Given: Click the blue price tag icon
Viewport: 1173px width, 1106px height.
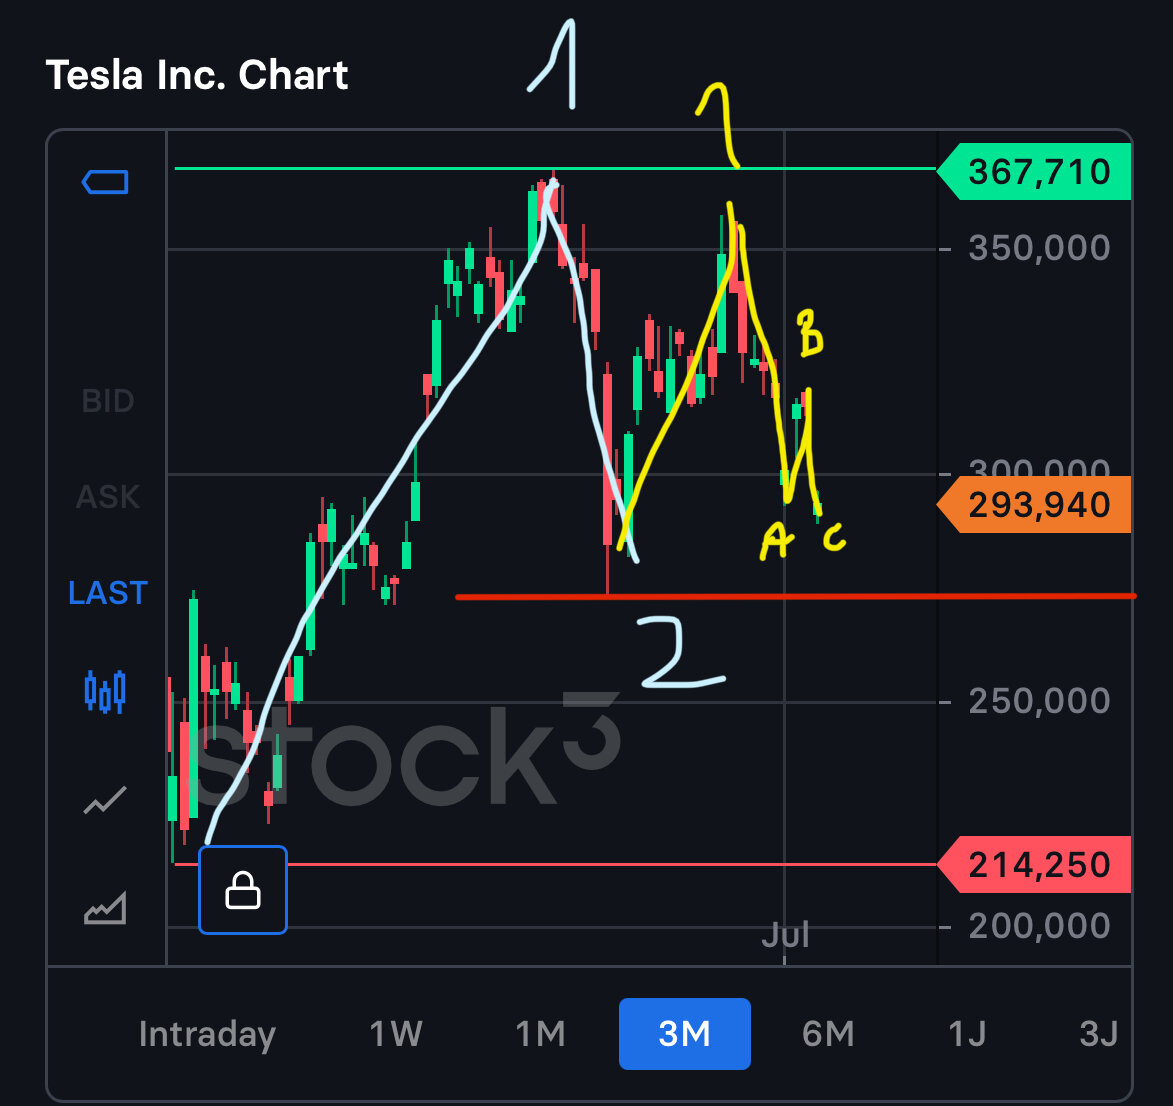Looking at the screenshot, I should tap(105, 182).
